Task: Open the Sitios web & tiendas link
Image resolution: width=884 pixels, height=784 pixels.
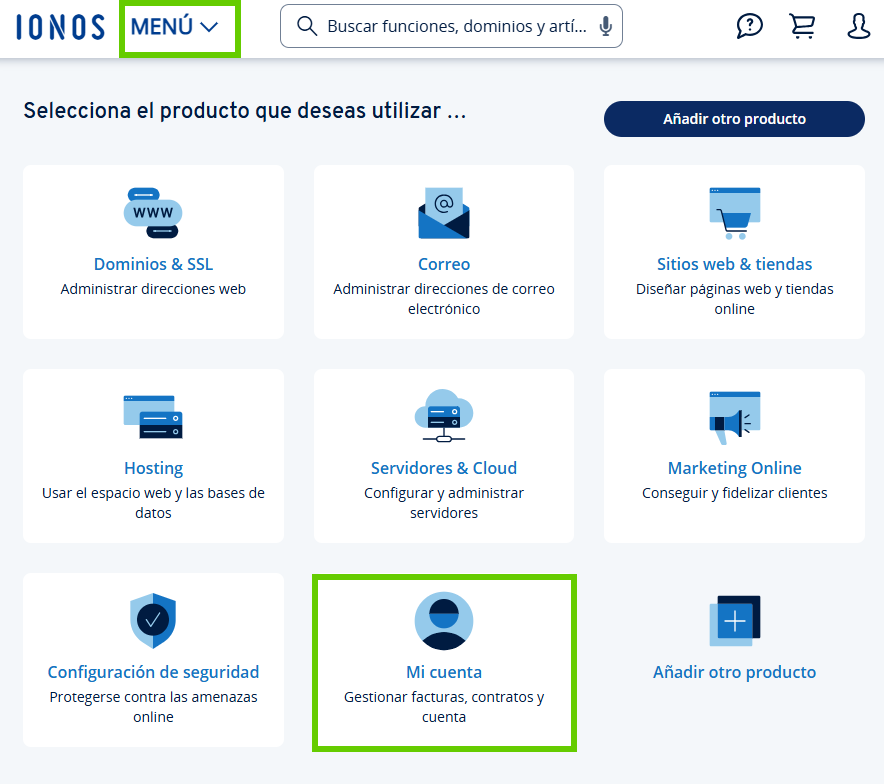Action: 734,264
